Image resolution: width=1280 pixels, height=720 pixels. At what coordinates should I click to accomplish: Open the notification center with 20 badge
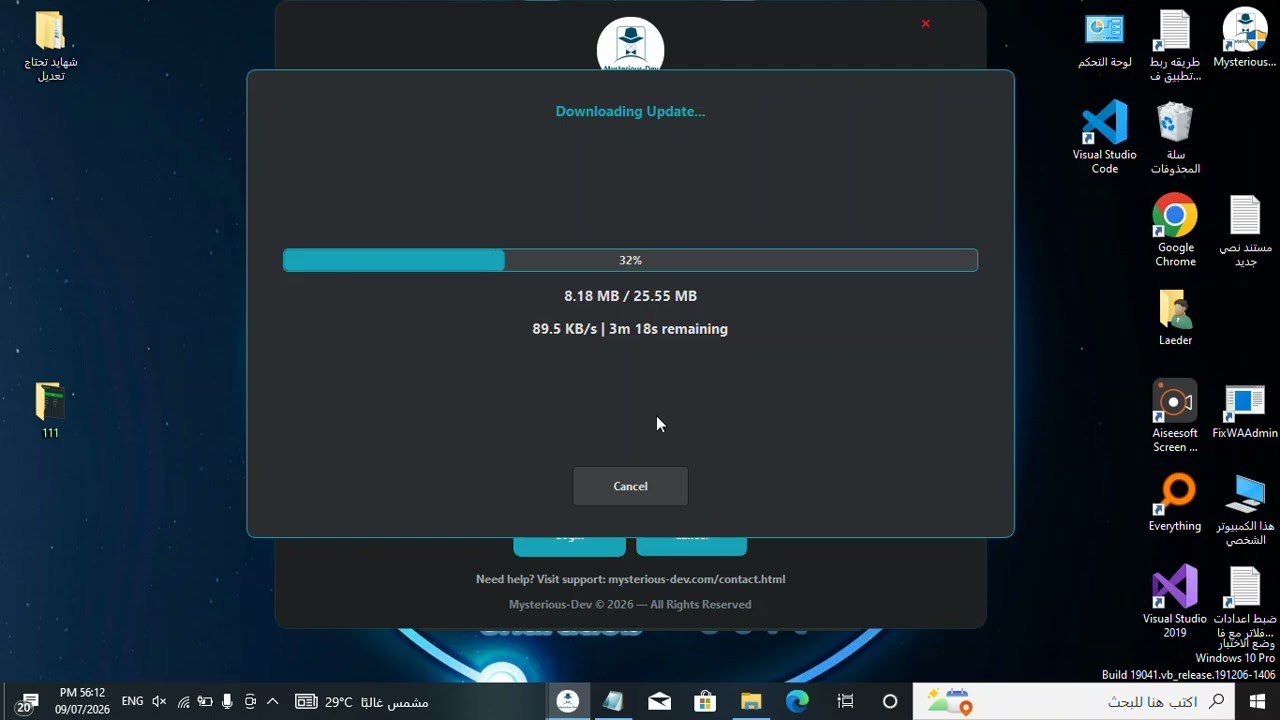pos(26,703)
